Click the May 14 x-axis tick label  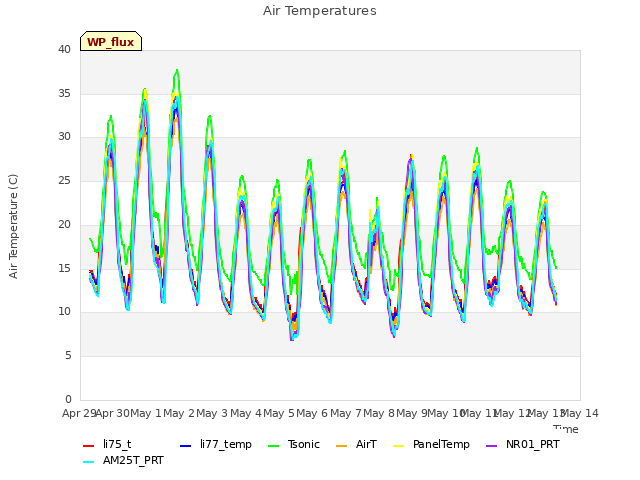point(580,413)
